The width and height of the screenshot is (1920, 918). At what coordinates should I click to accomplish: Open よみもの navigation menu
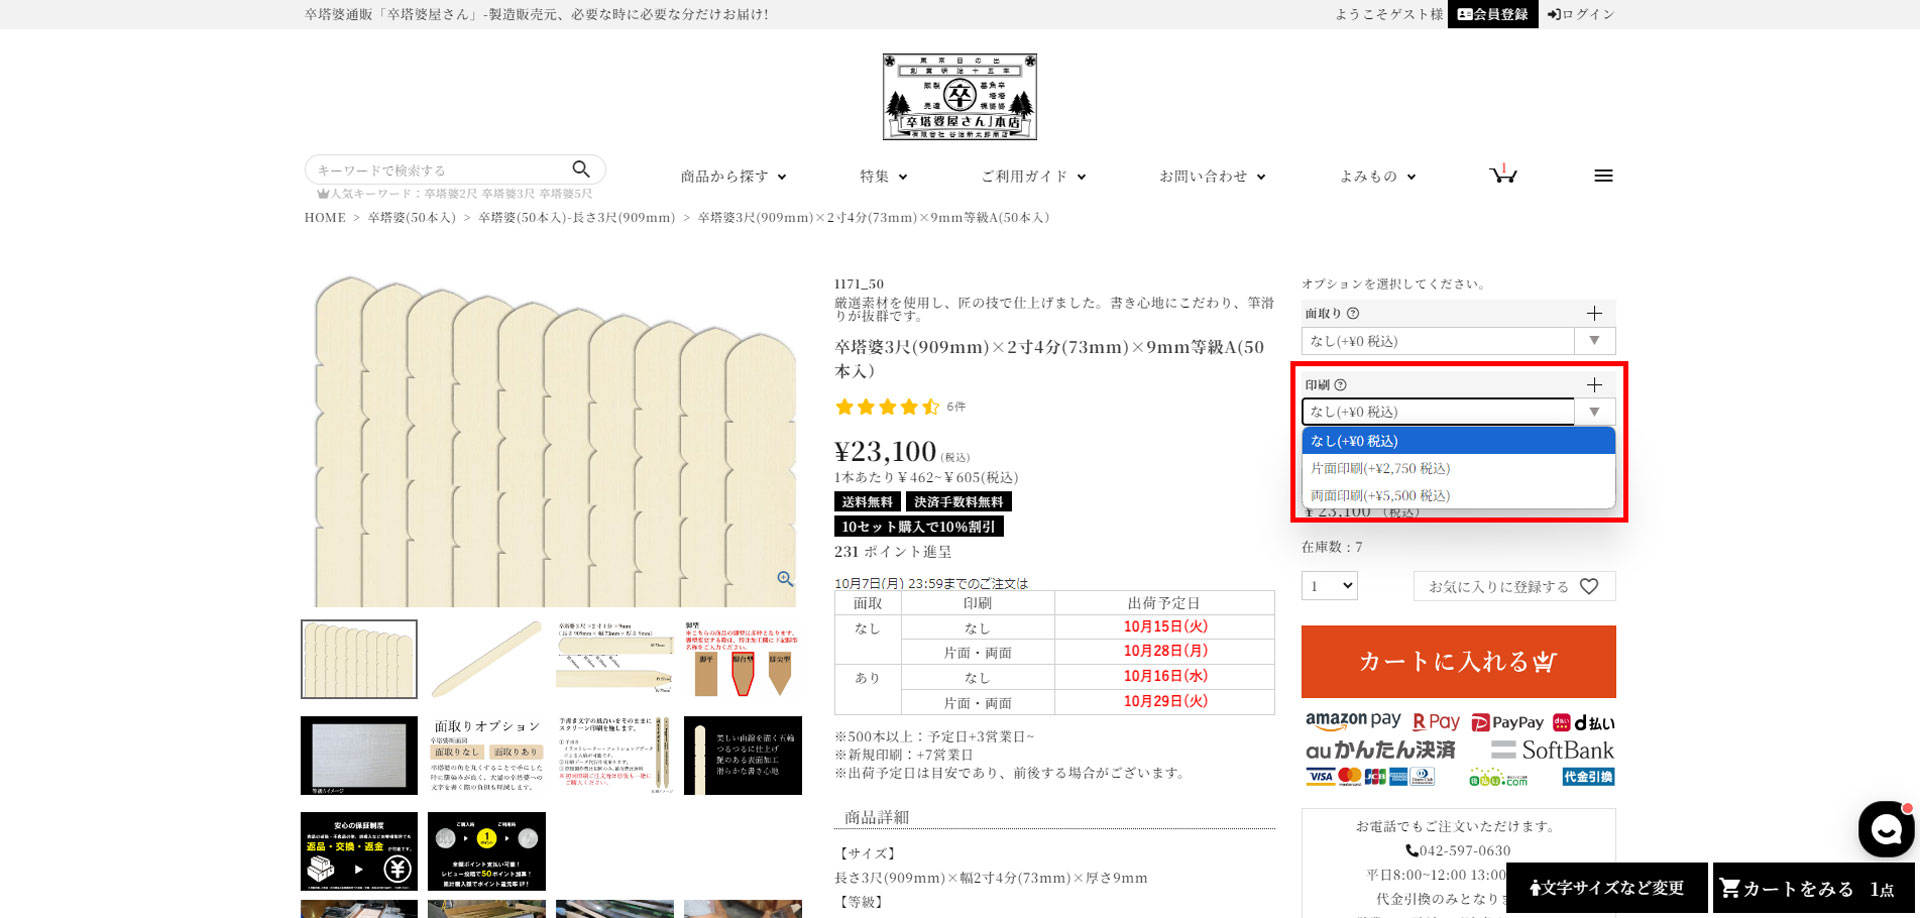[x=1377, y=176]
